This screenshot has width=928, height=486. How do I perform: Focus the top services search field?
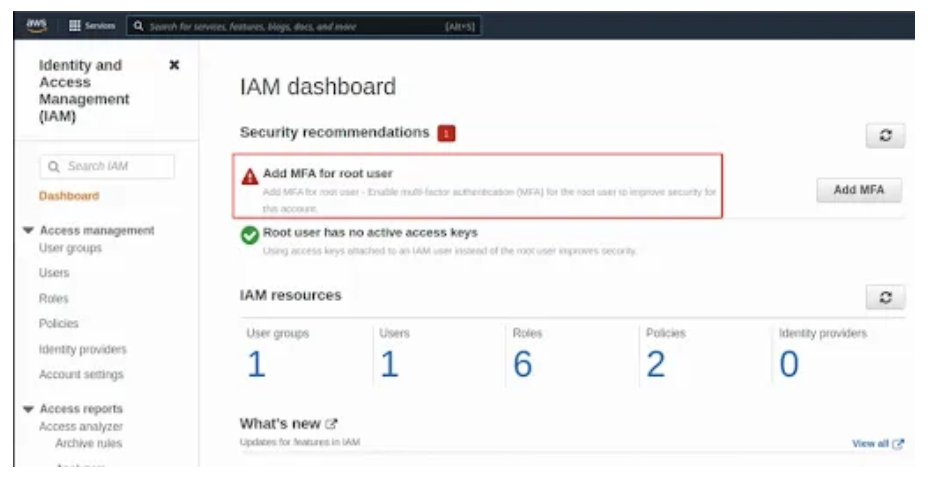tap(304, 26)
